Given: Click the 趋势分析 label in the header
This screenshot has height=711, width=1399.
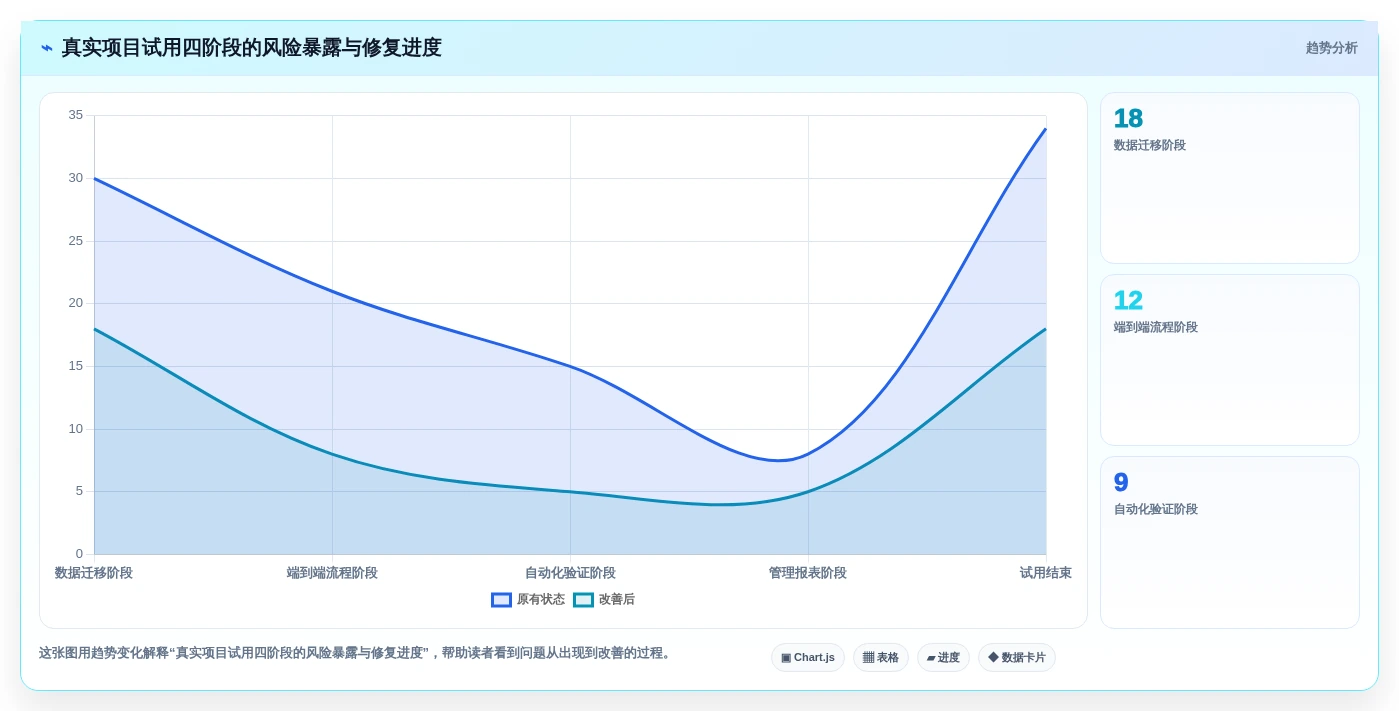Looking at the screenshot, I should point(1331,48).
